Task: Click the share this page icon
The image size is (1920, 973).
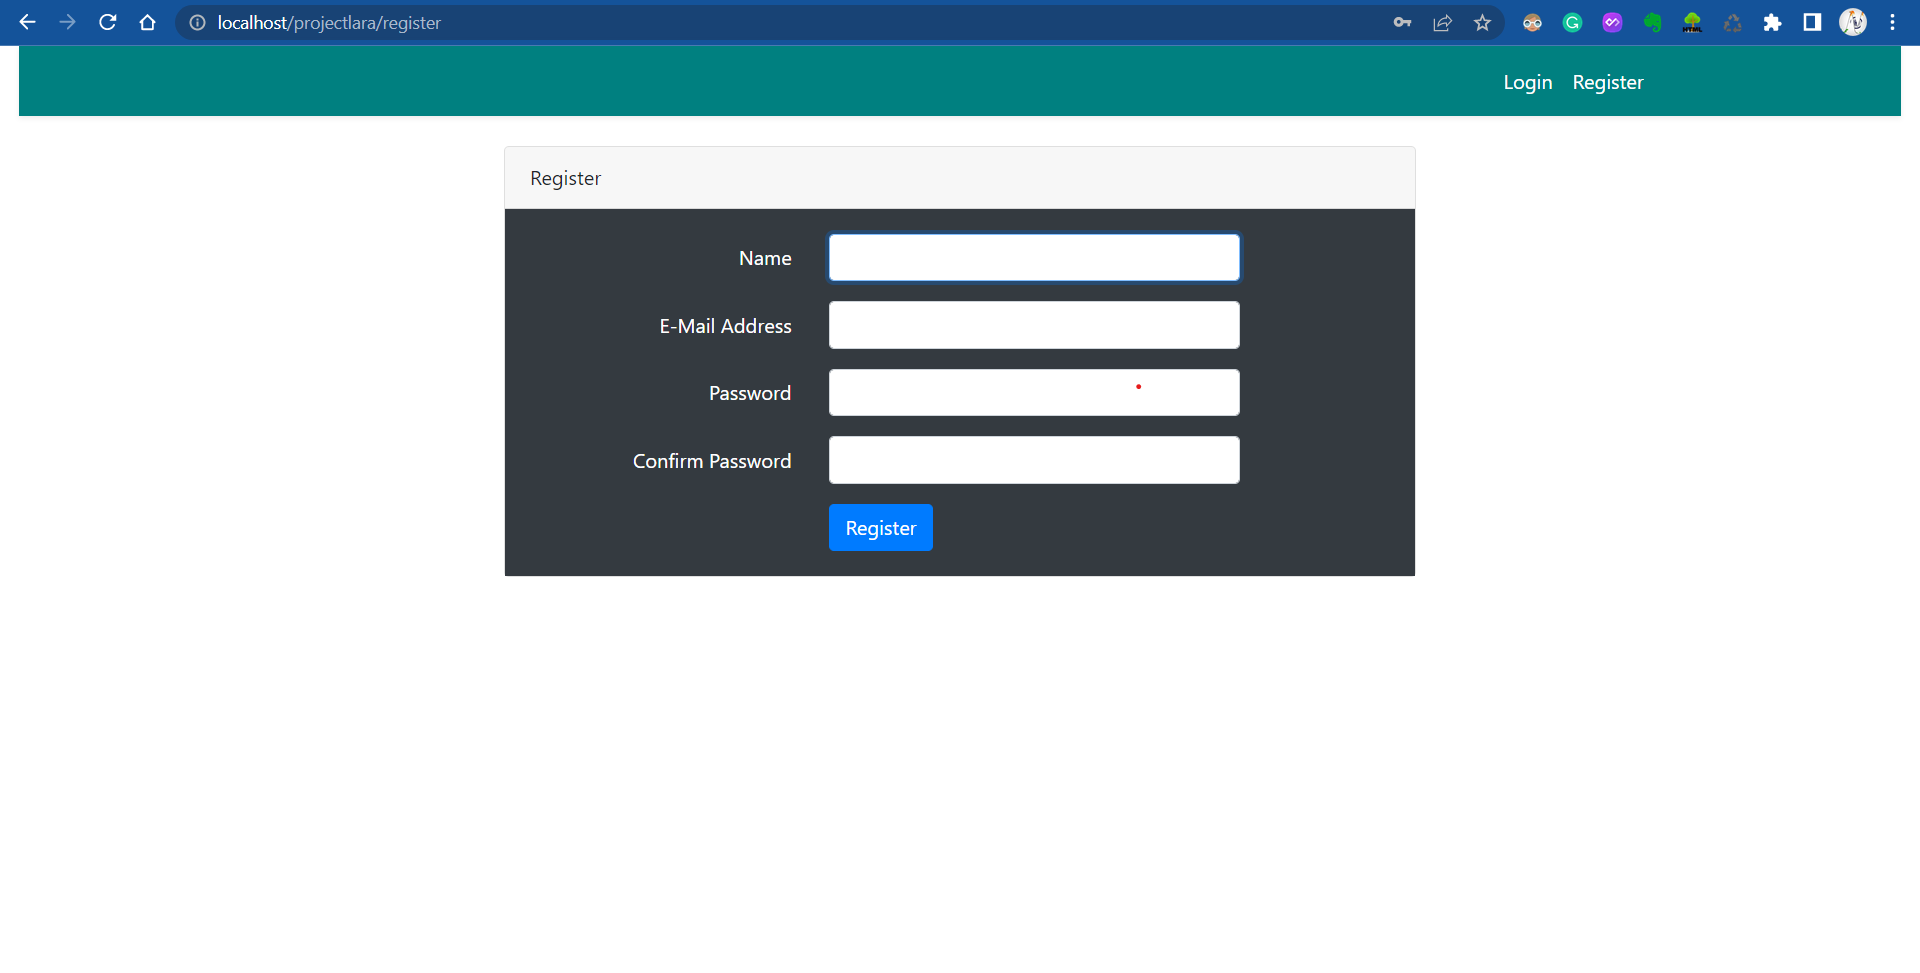Action: point(1443,22)
